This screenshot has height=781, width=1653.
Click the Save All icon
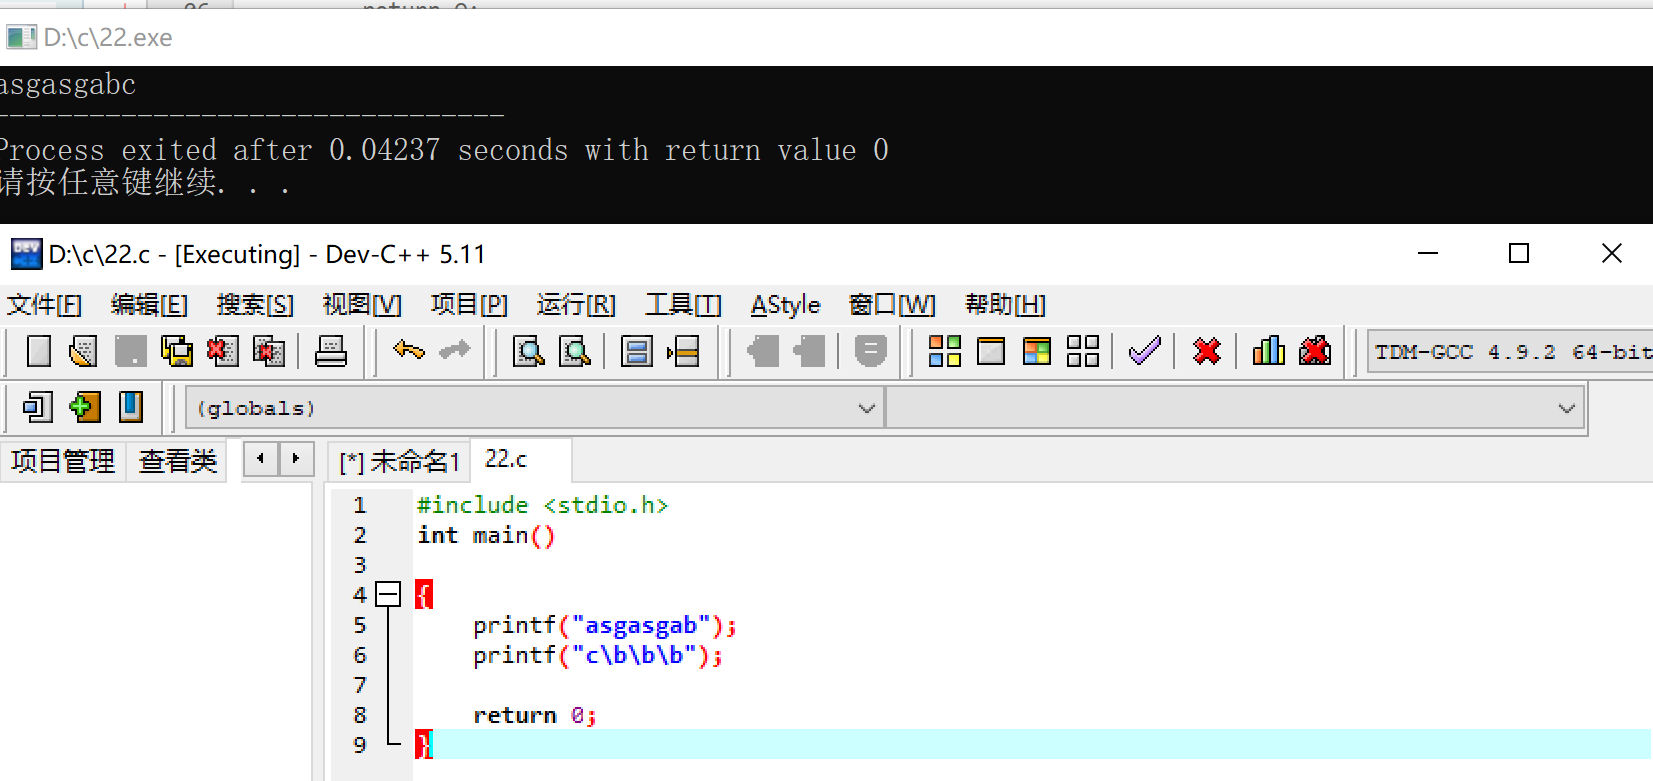[x=177, y=351]
